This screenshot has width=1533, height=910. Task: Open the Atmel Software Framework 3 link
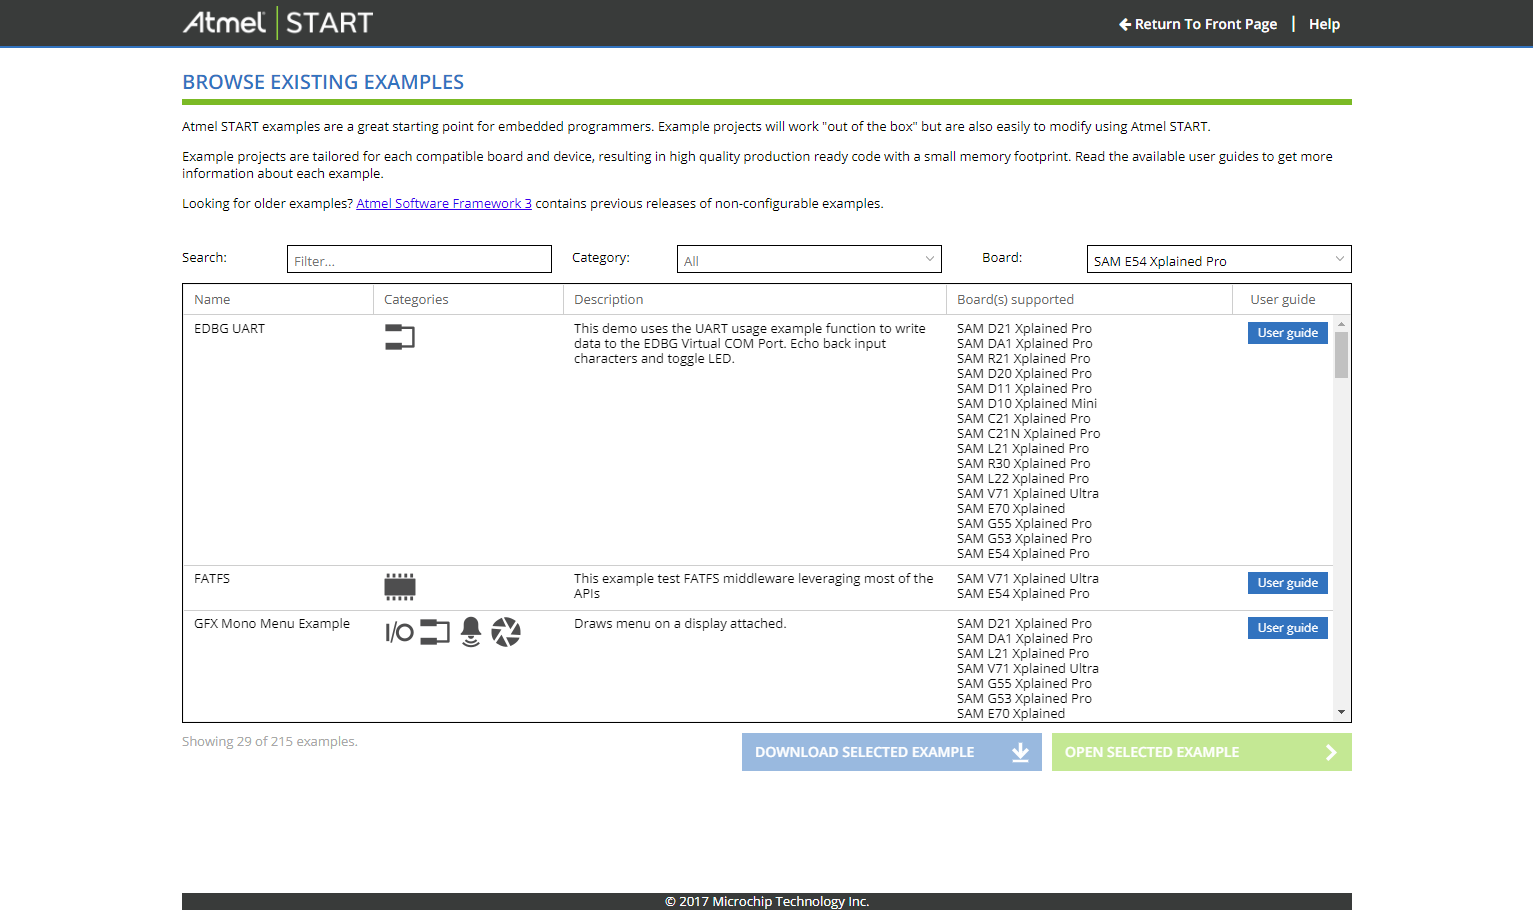[x=444, y=203]
